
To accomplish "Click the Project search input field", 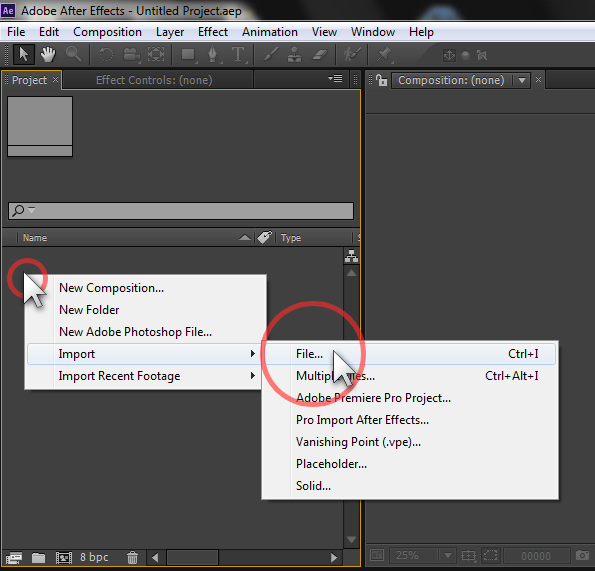I will [181, 211].
